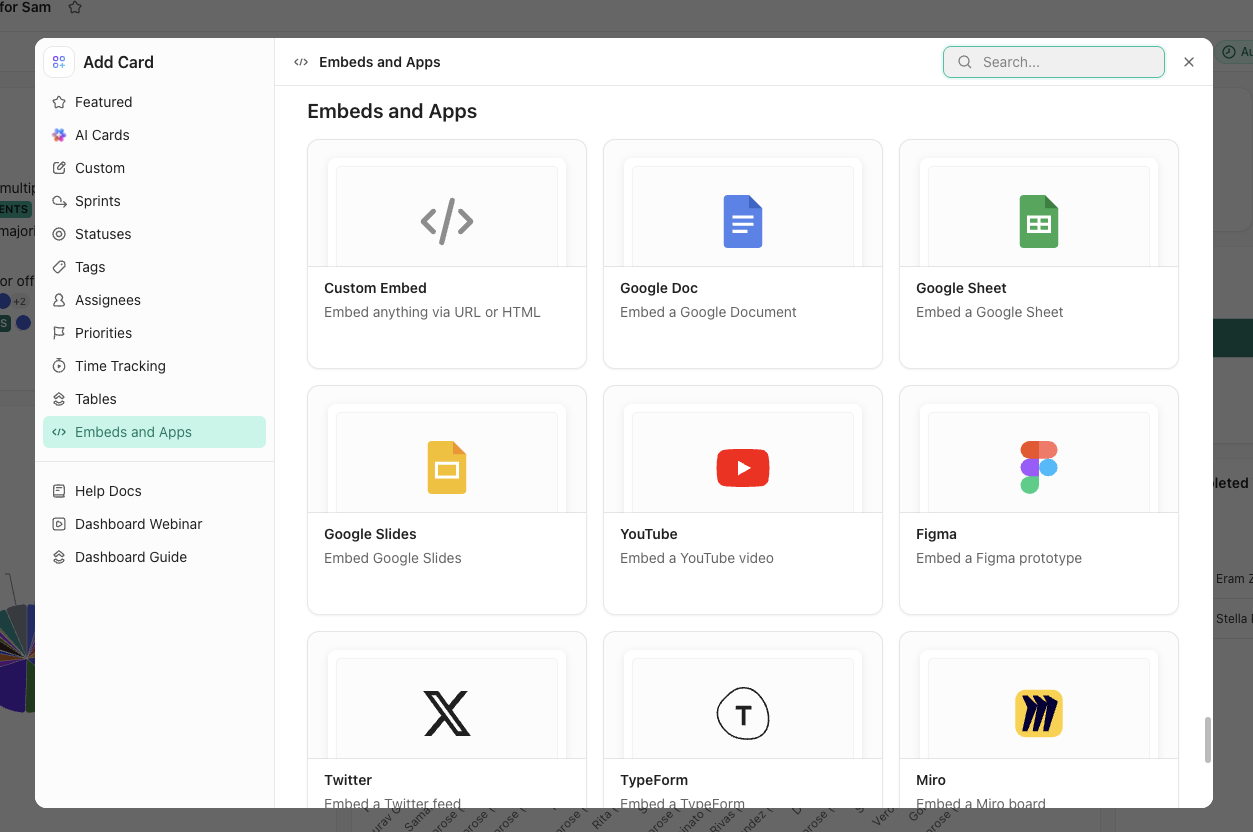Click the Tables layers icon

point(59,399)
